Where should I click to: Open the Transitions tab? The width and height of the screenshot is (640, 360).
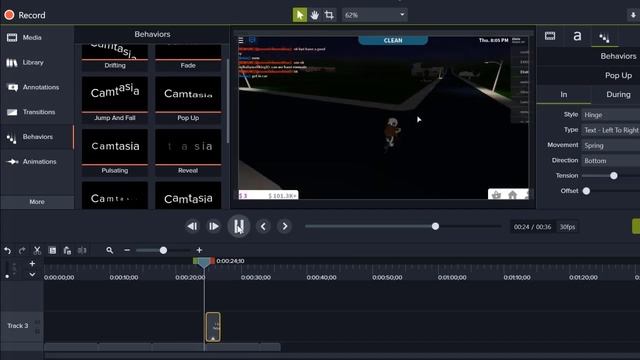tap(37, 112)
